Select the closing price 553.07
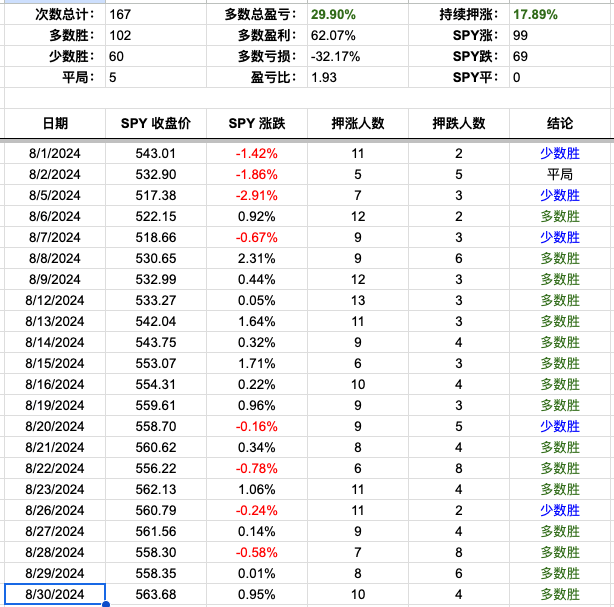Screen dimensions: 614x607 [156, 363]
